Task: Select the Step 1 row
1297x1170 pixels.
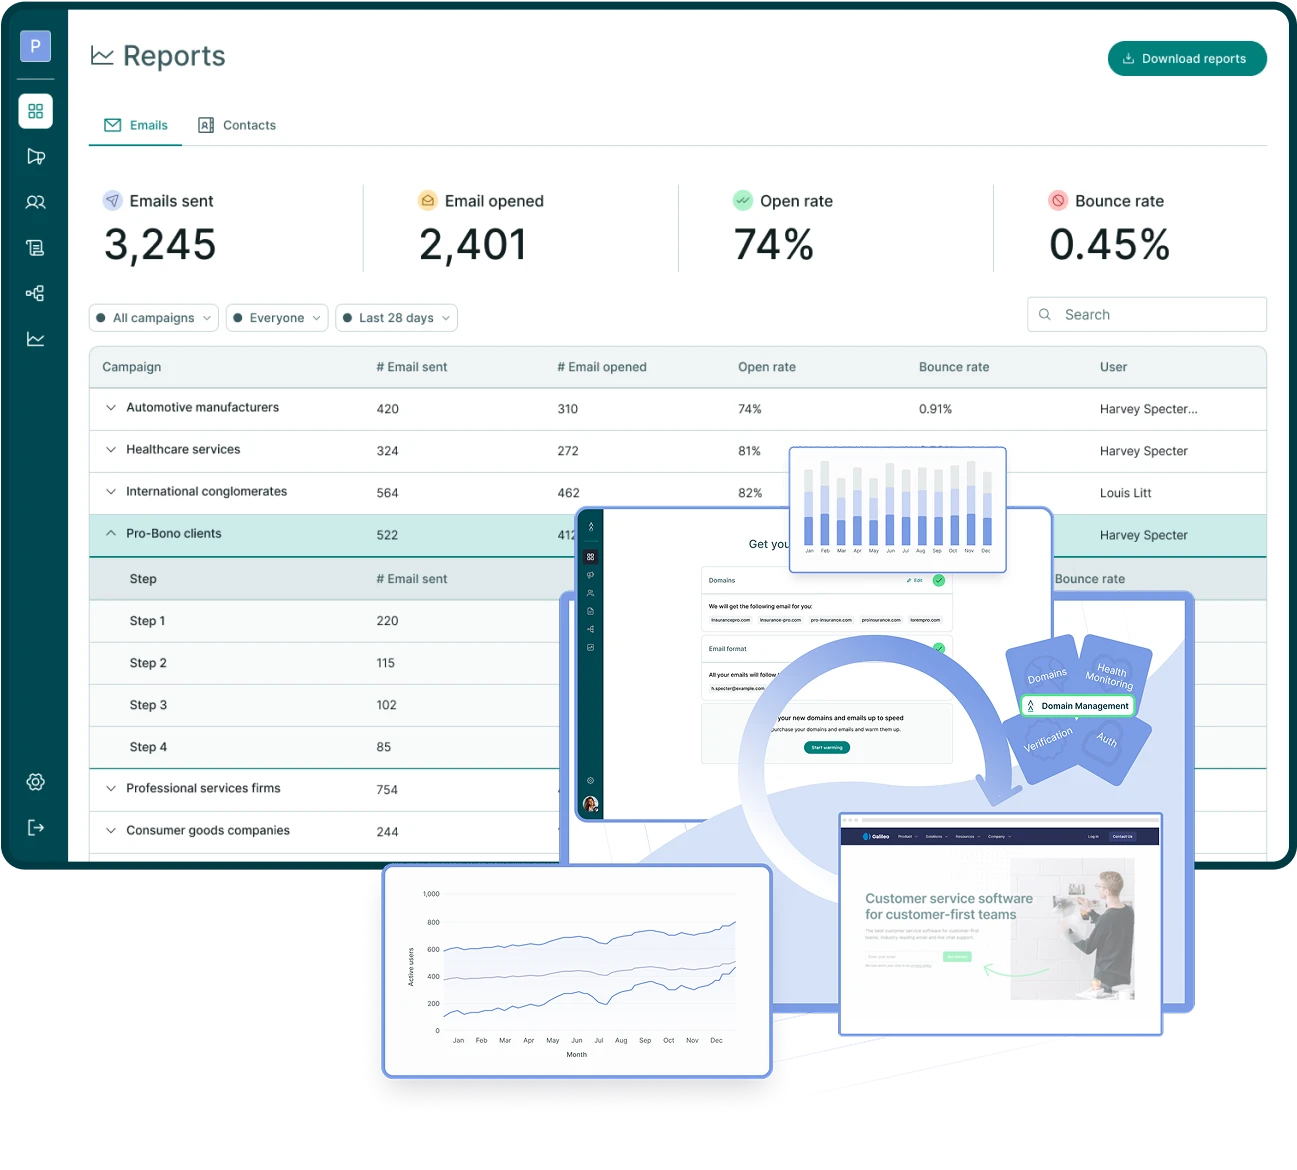Action: point(325,621)
